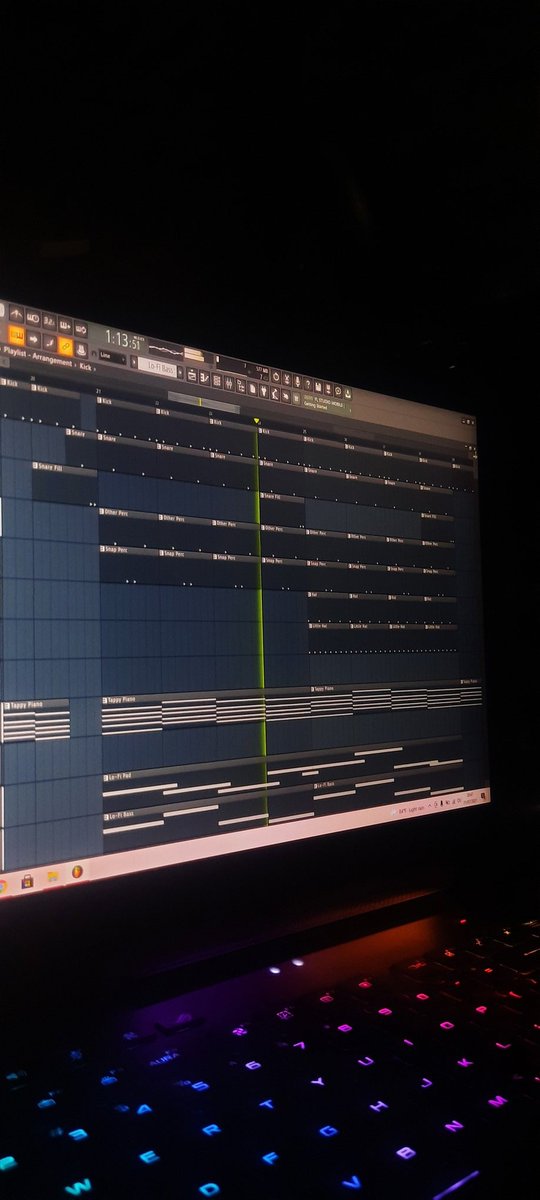Click the yellow playhead marker on timeline
This screenshot has width=540, height=1200.
click(257, 421)
